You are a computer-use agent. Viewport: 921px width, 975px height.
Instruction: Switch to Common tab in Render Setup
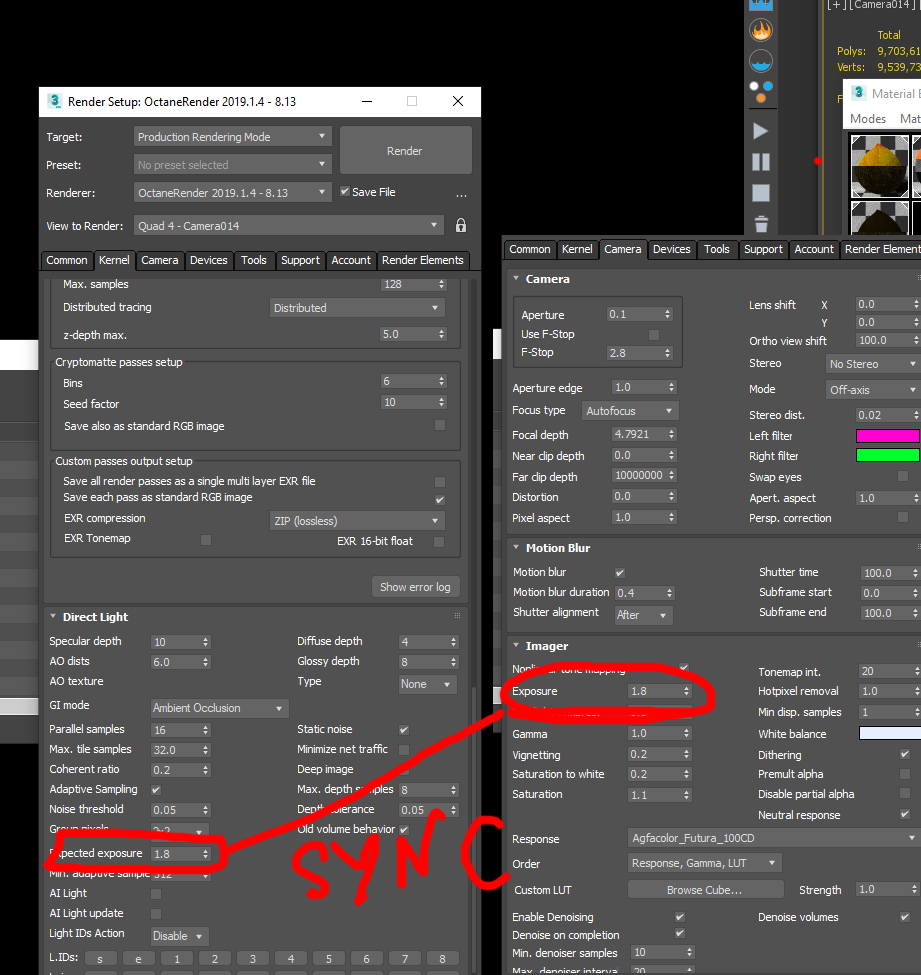(67, 260)
